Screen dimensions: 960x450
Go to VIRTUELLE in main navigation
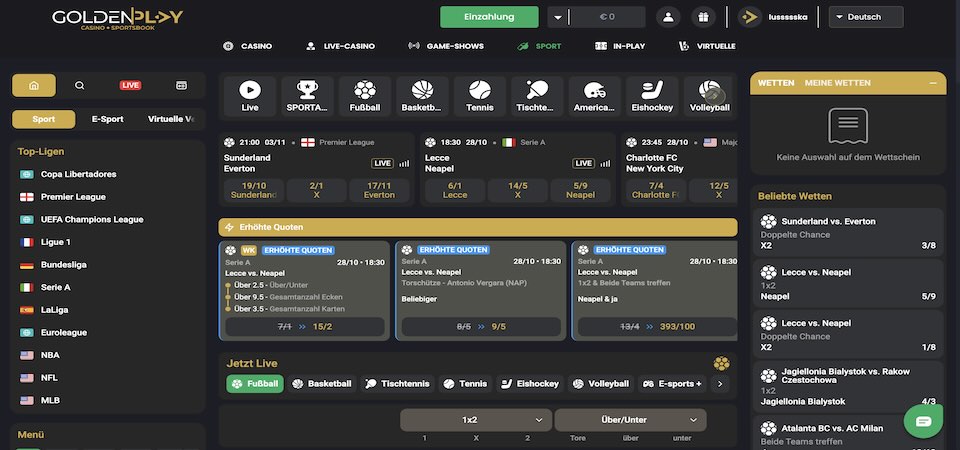tap(707, 46)
